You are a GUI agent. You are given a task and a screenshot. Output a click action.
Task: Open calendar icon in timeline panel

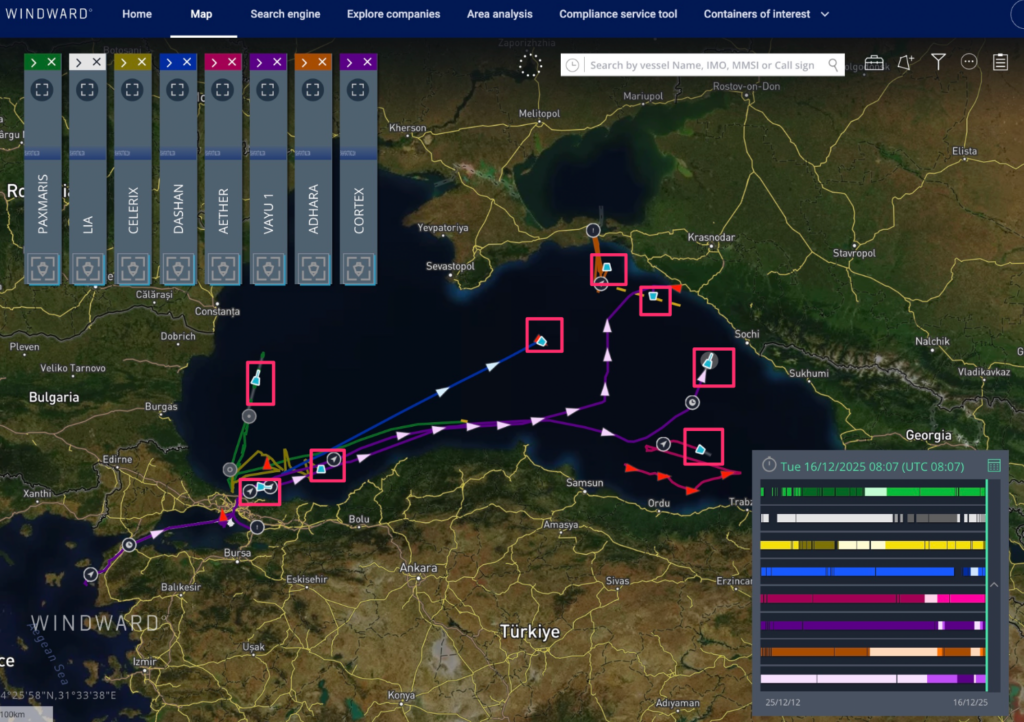pos(994,465)
